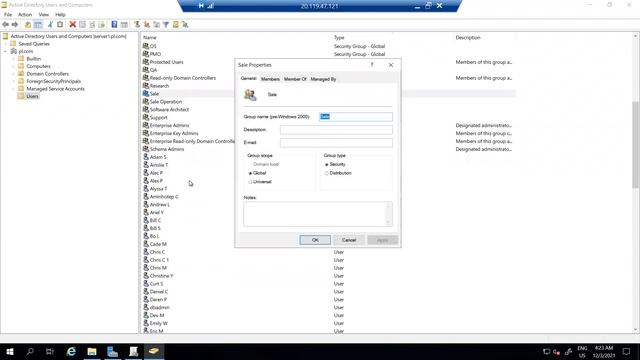Click the blue Help toolbar icon
The width and height of the screenshot is (640, 360).
click(x=114, y=24)
